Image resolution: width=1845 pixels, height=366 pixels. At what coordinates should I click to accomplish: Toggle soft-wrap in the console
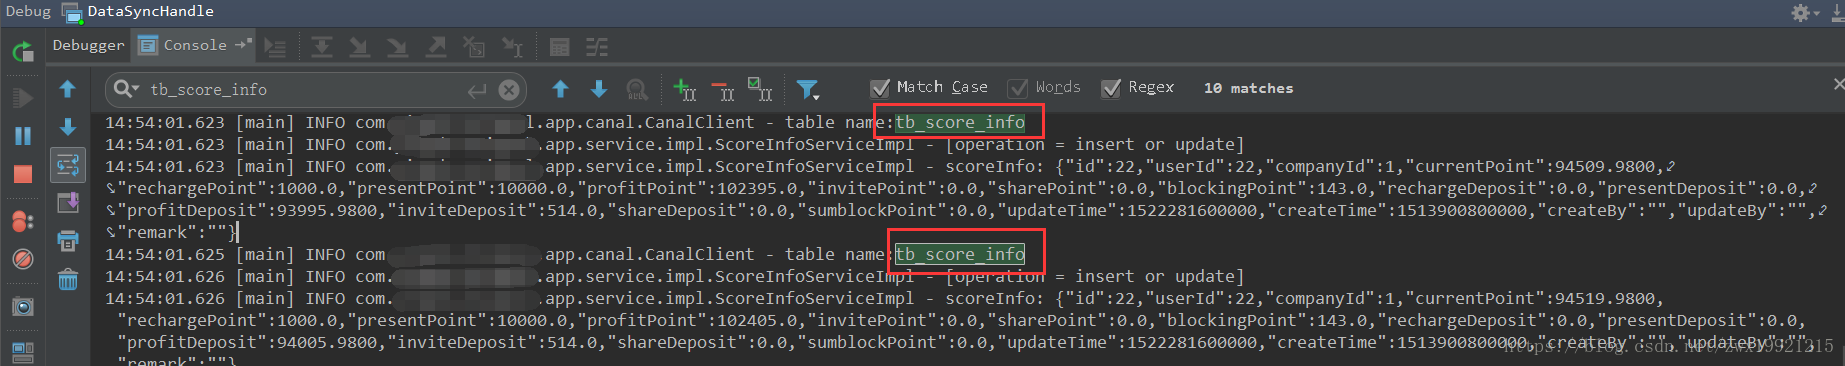[x=68, y=164]
